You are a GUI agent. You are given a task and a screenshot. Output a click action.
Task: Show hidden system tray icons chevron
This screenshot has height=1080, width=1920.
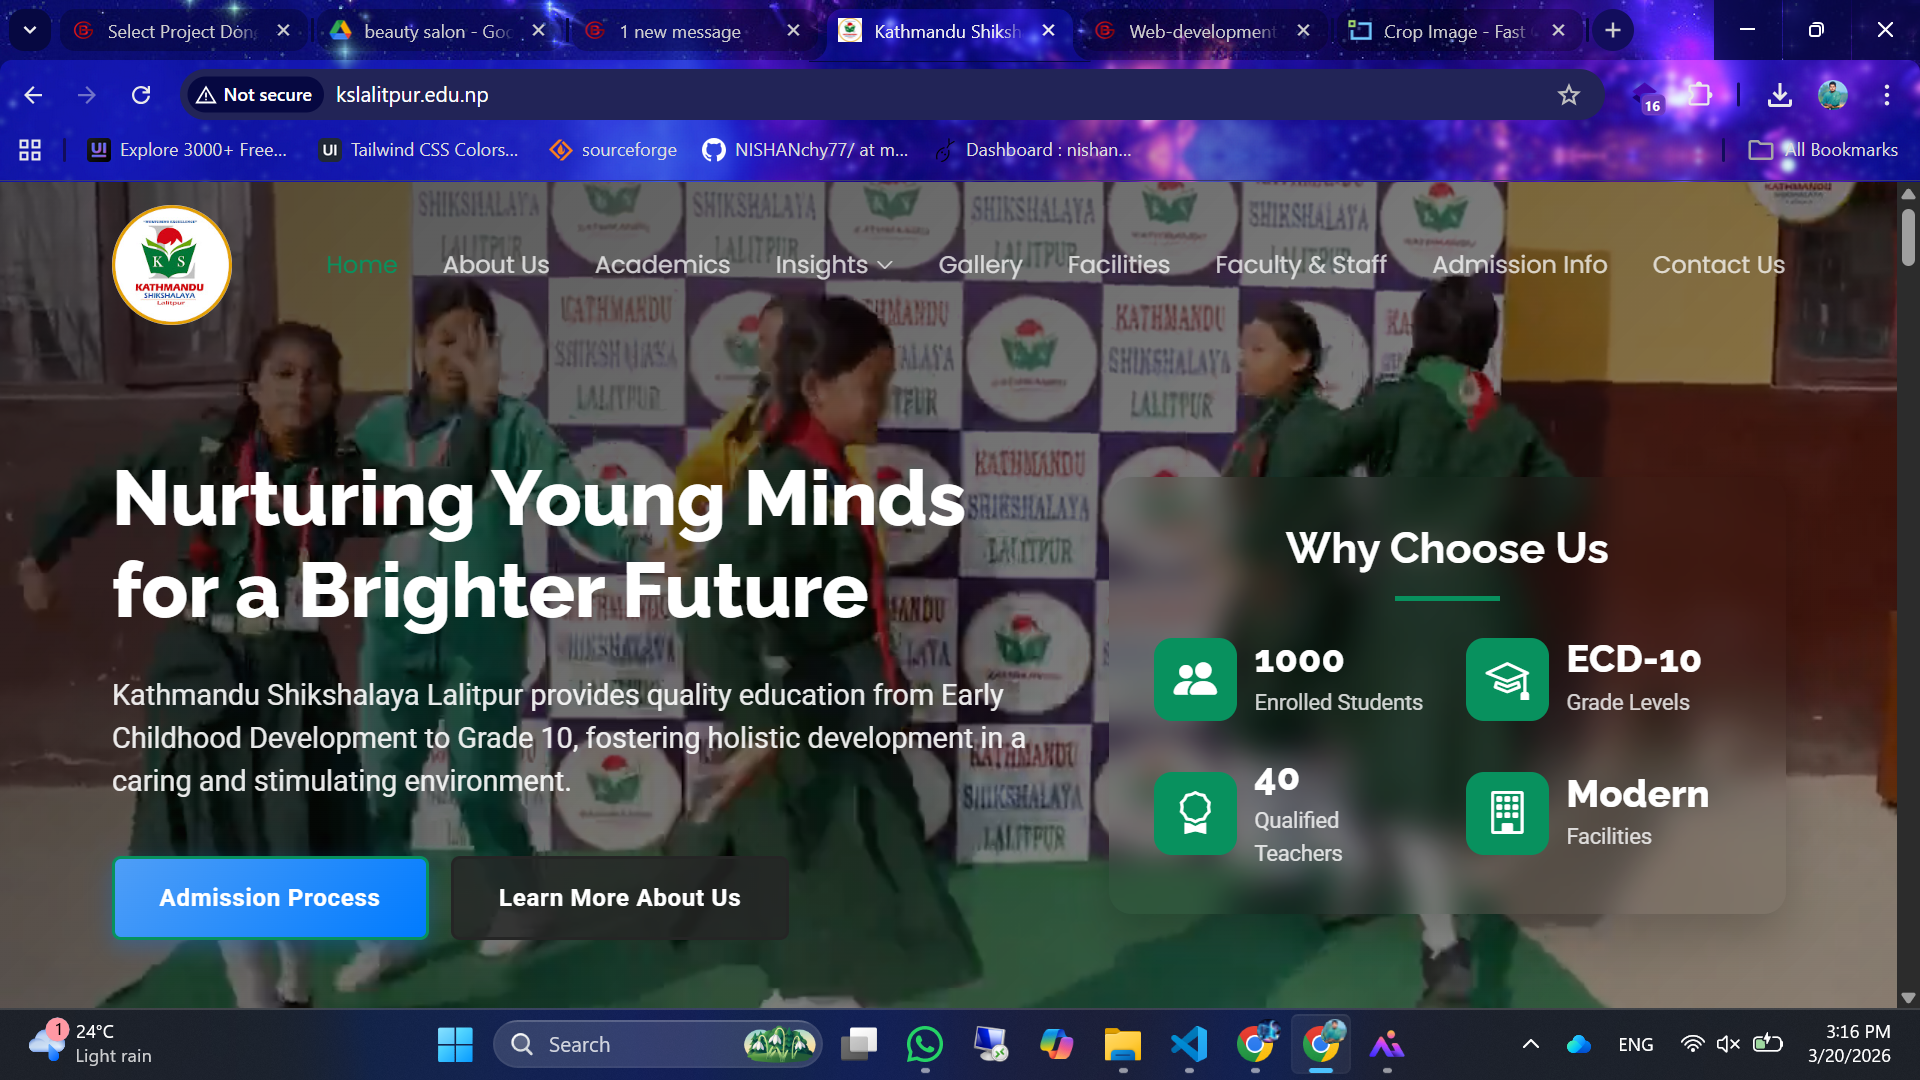(1530, 1044)
